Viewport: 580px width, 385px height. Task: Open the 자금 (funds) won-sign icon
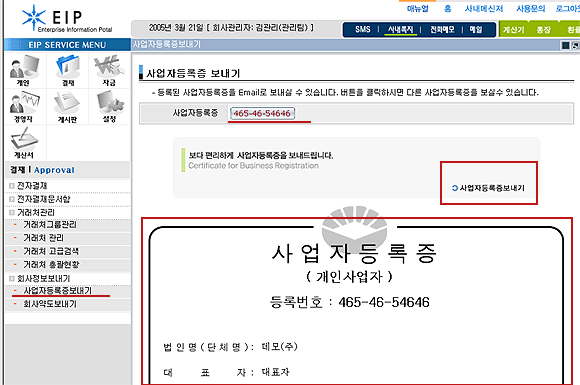pos(109,70)
